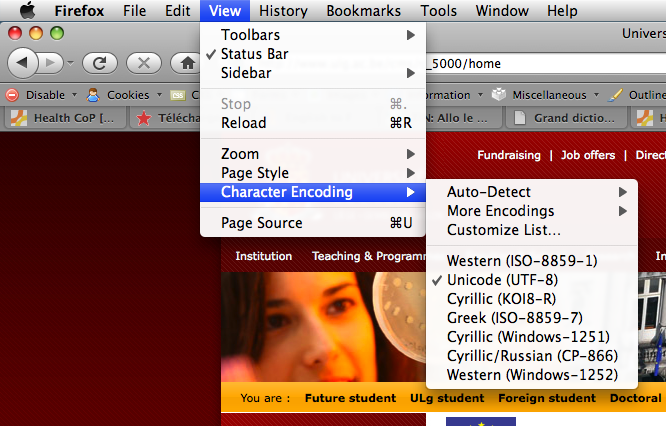
Task: Open the Disable dropdown arrow
Action: [x=74, y=95]
